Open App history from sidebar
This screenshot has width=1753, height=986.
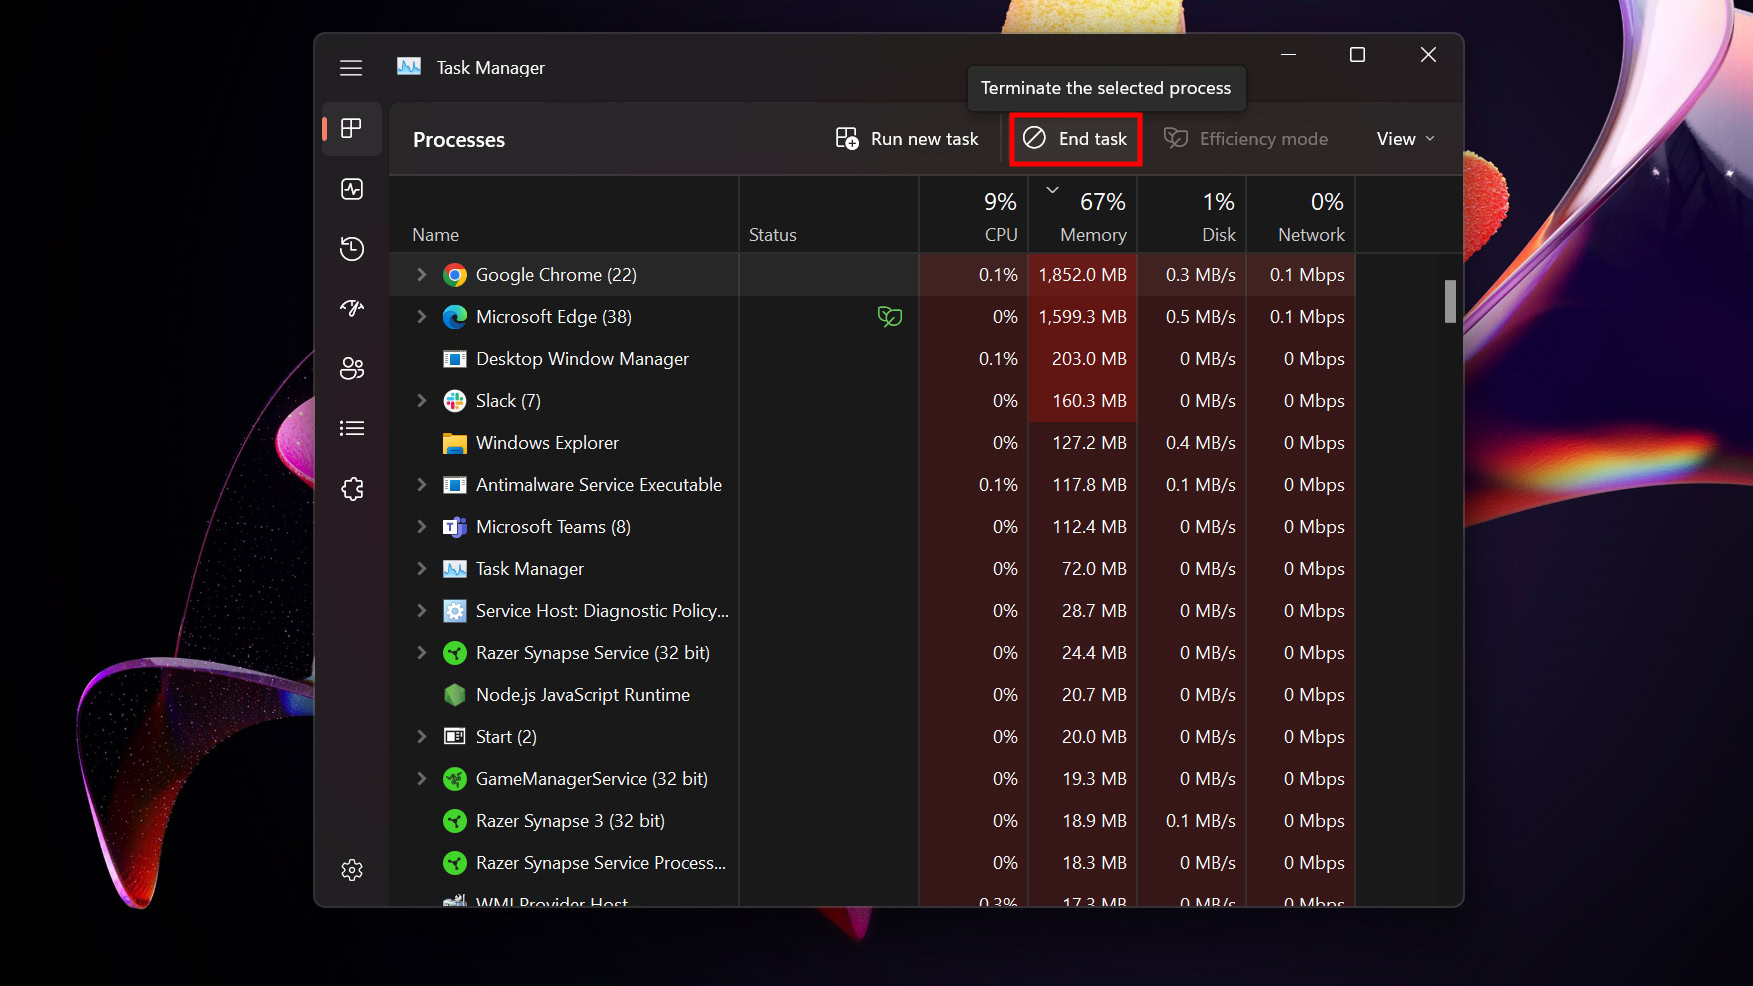point(352,249)
